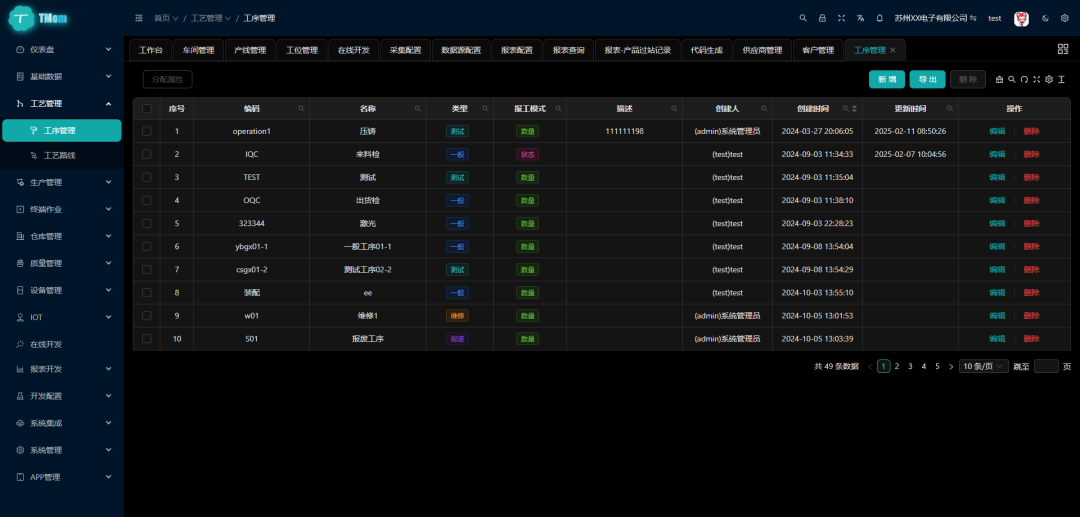This screenshot has width=1080, height=517.
Task: Open the language translation switcher icon
Action: point(860,18)
